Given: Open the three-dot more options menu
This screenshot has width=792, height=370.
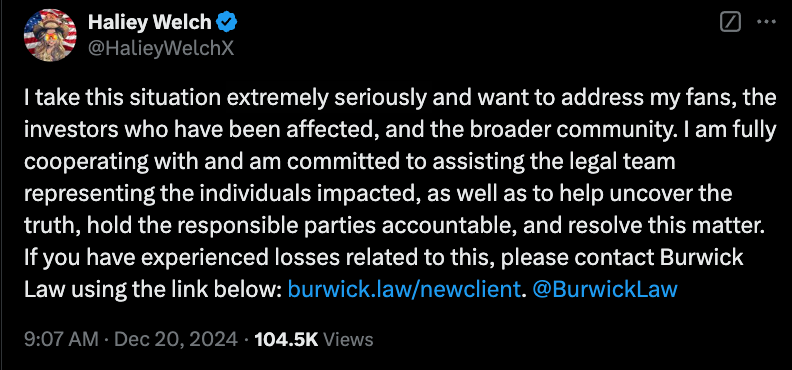Looking at the screenshot, I should tap(766, 22).
